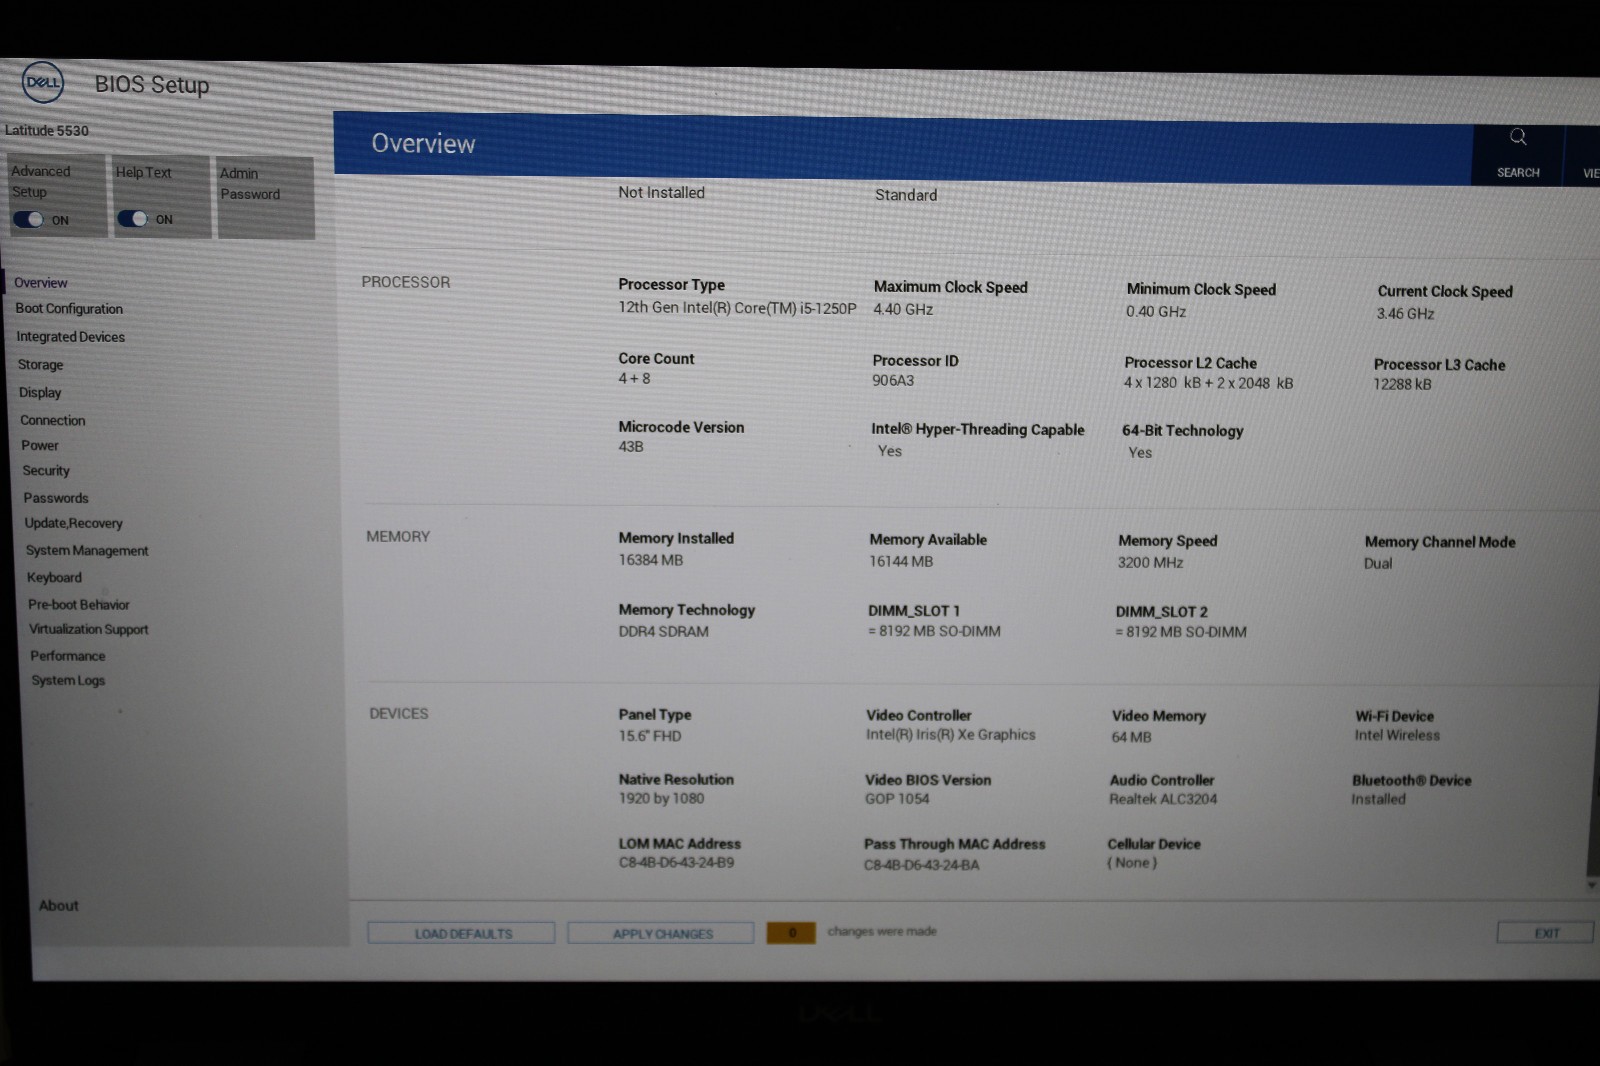1600x1066 pixels.
Task: Click Cellular Device value (None)
Action: coord(1131,863)
